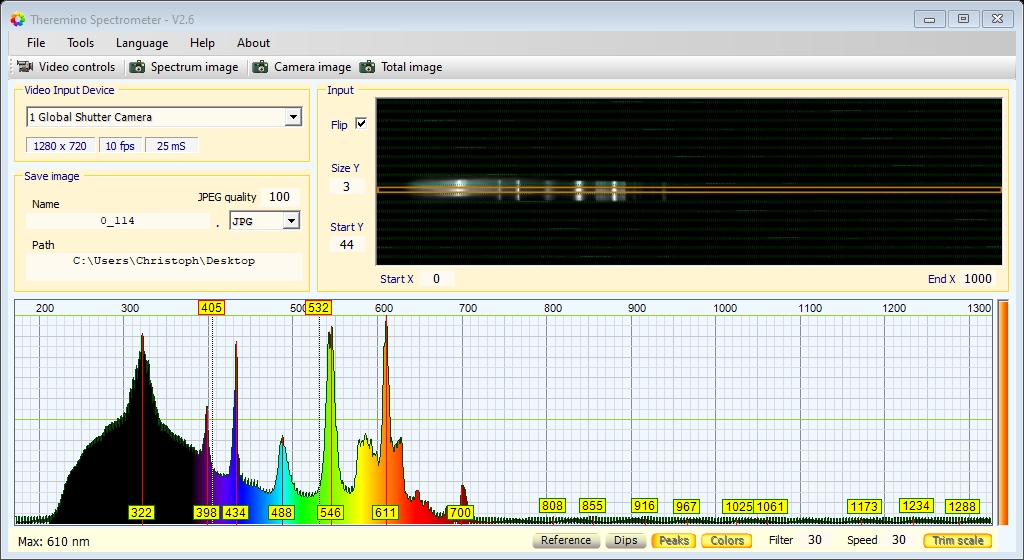Click the 10 fps frame rate field
1024x560 pixels.
(120, 146)
